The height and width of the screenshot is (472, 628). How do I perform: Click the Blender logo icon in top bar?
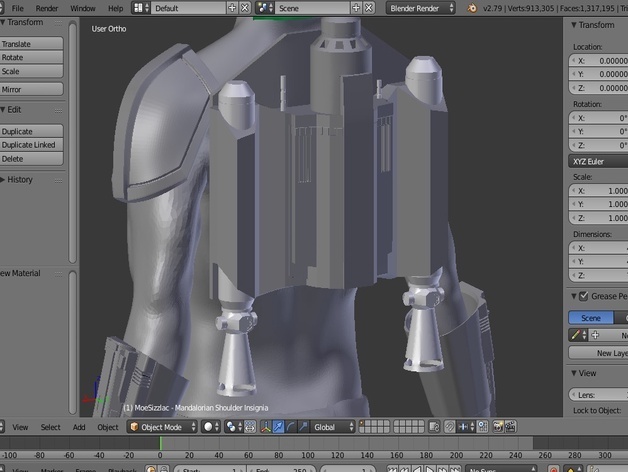coord(471,8)
